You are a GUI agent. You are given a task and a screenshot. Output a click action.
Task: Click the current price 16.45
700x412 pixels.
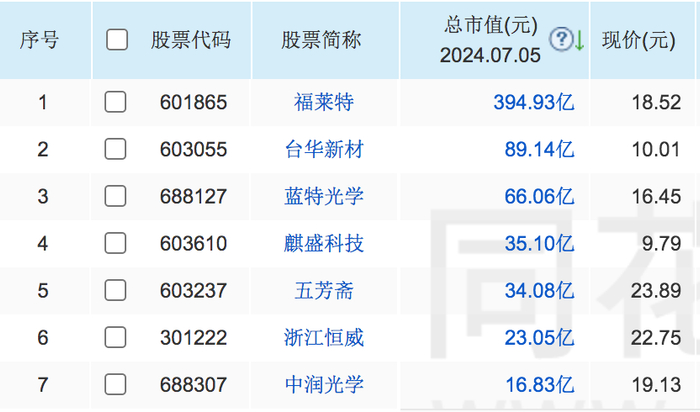[x=656, y=196]
